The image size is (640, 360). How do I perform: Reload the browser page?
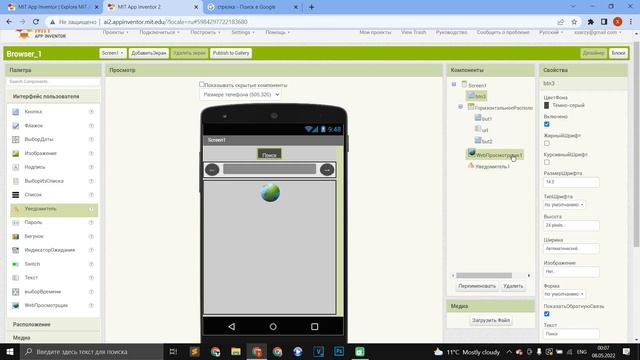point(36,22)
